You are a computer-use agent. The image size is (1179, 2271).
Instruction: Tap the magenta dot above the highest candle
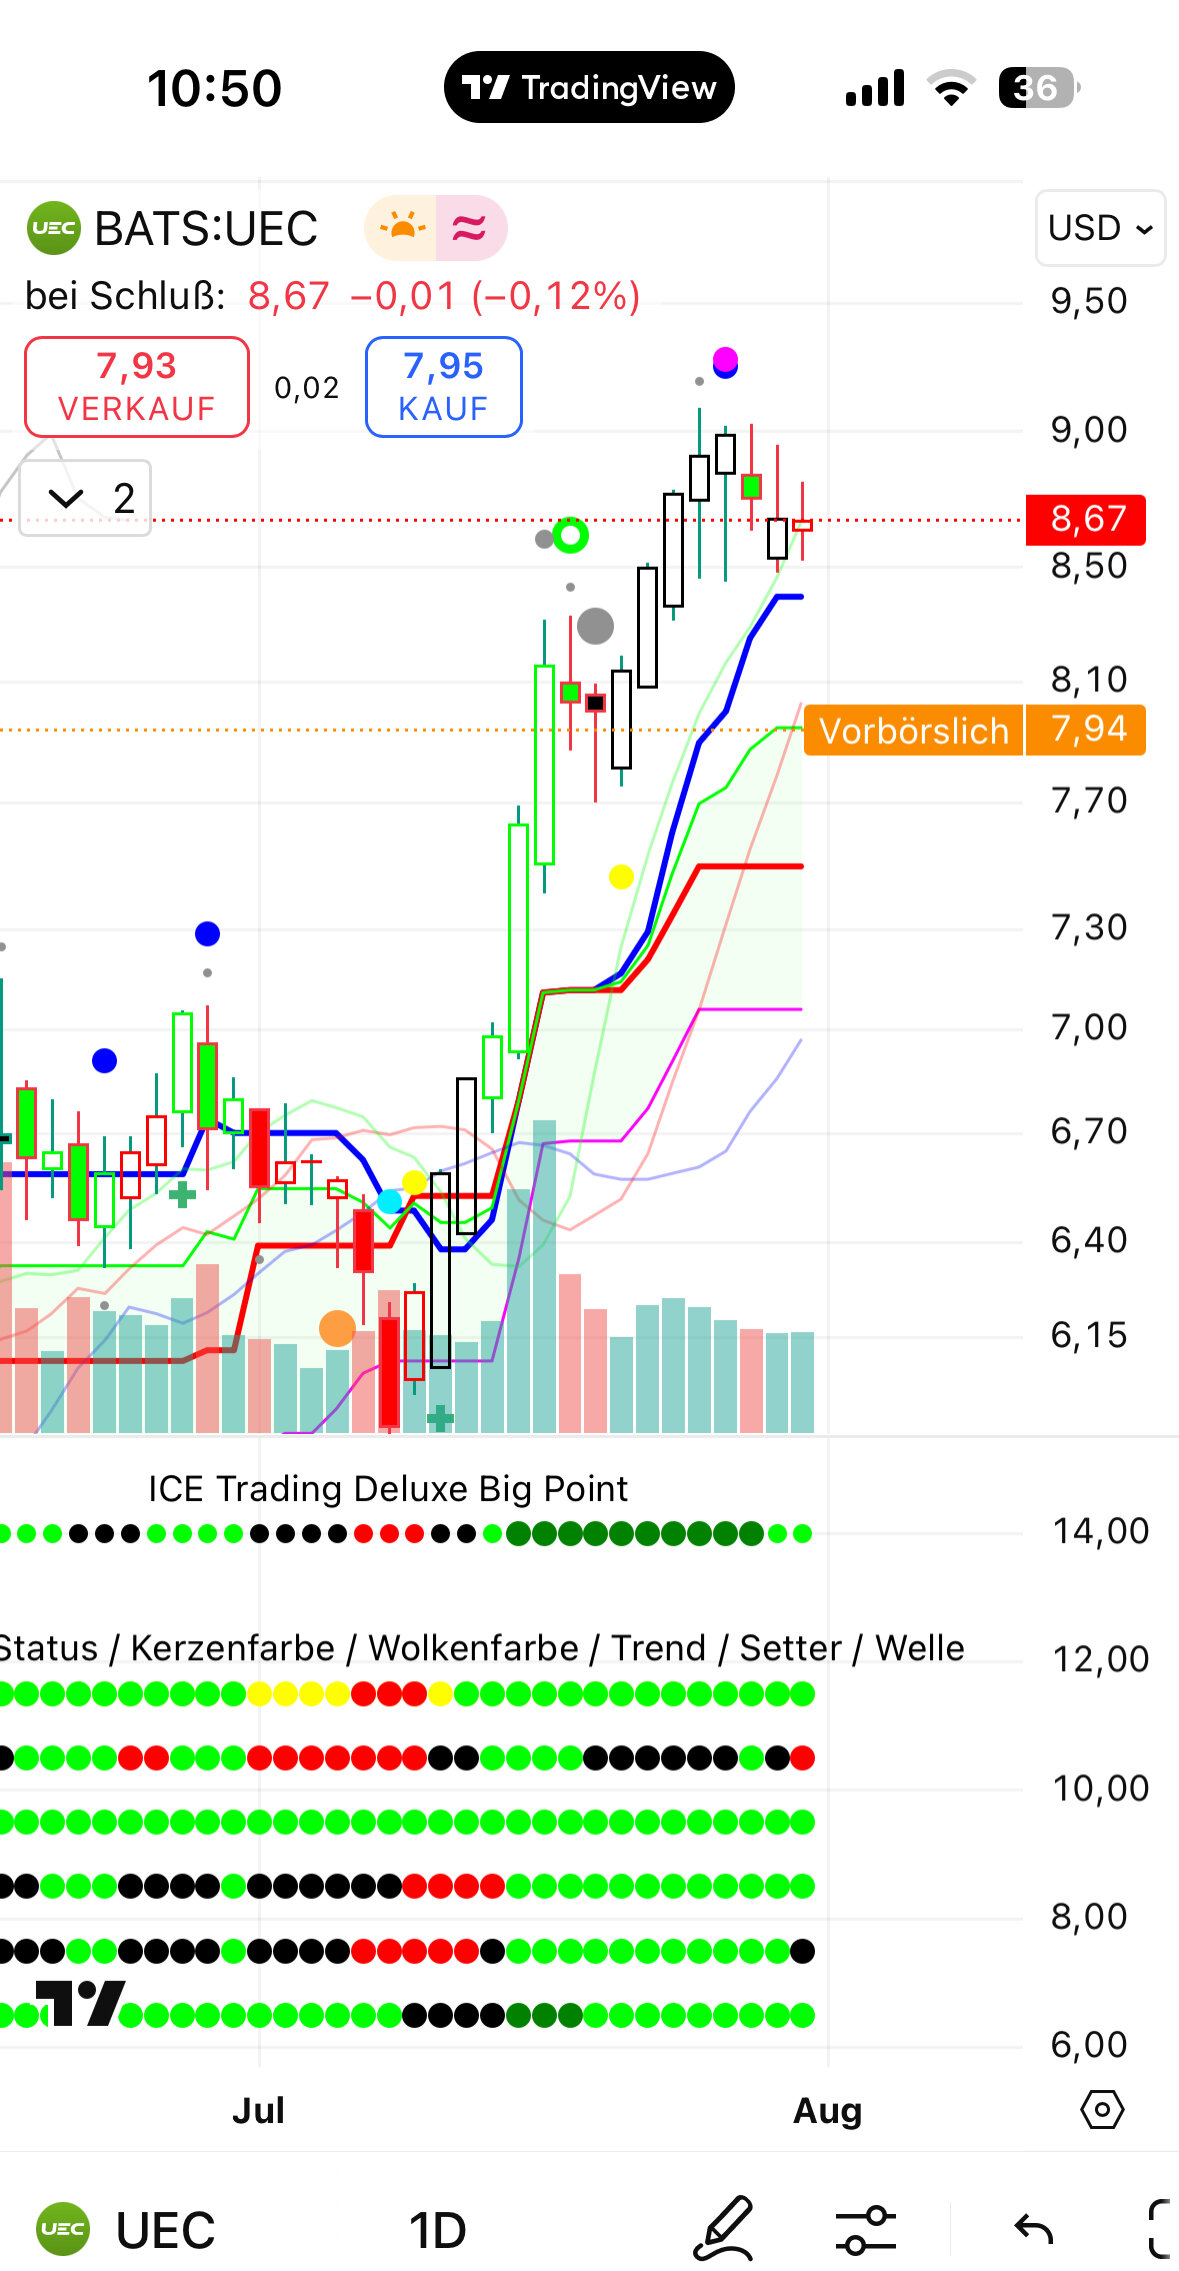pyautogui.click(x=725, y=359)
